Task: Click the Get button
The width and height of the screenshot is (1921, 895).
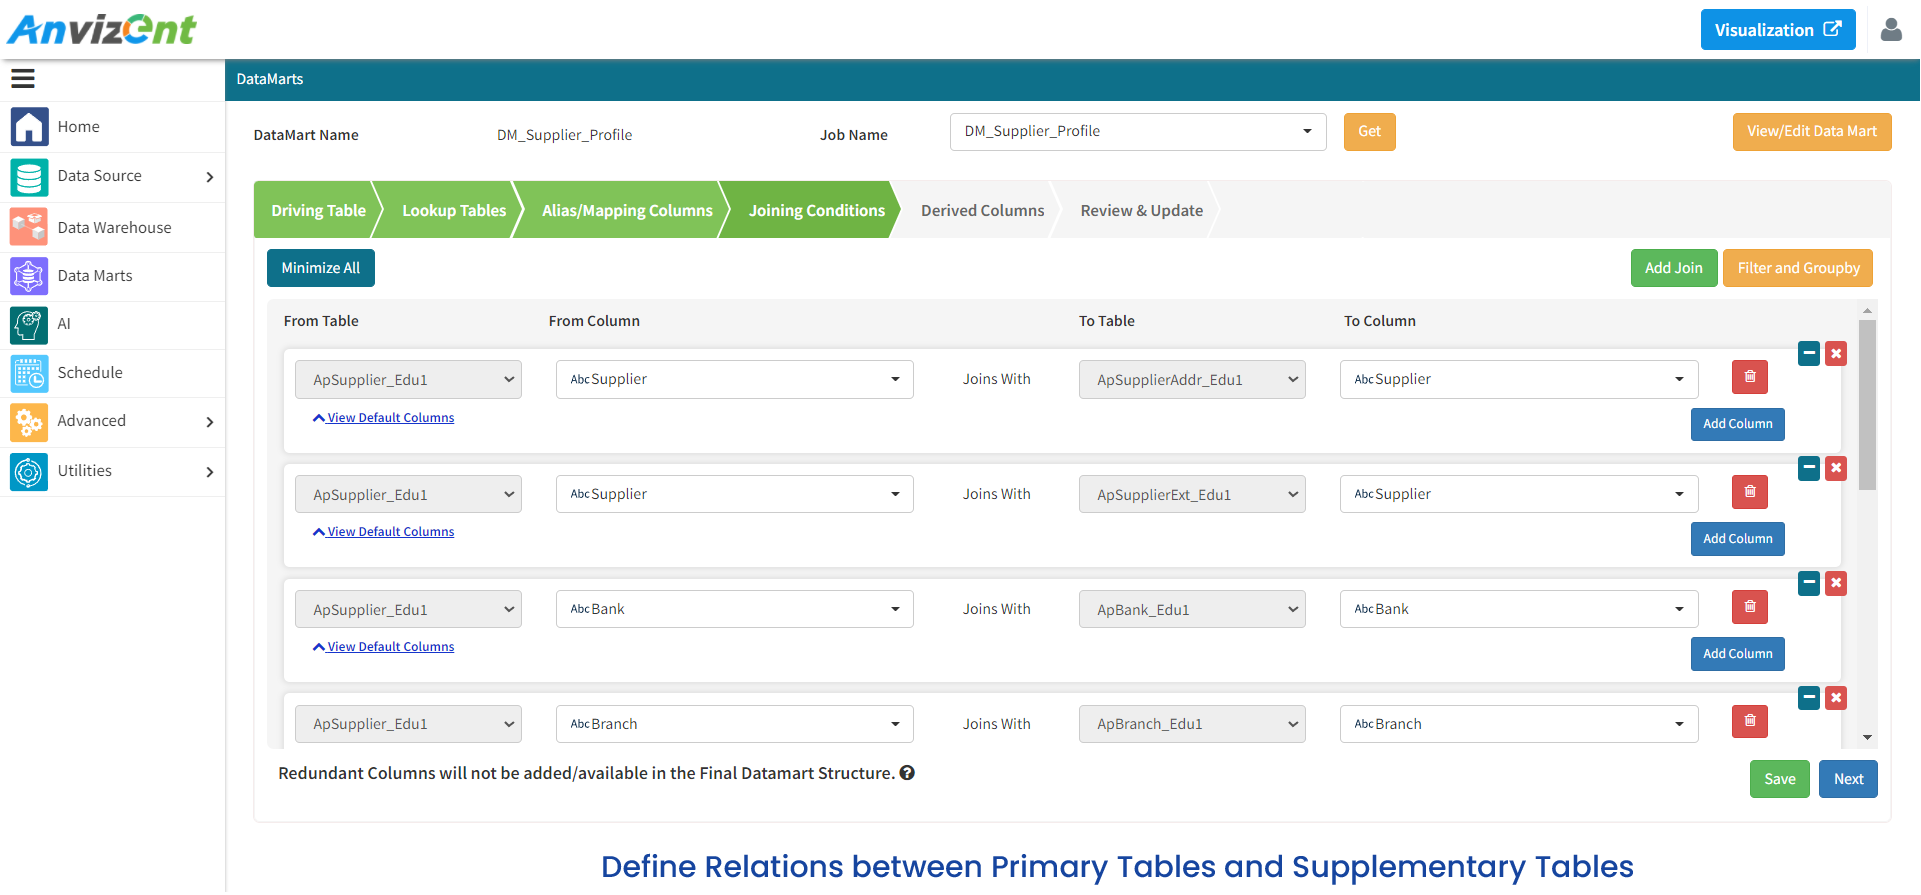Action: [1369, 132]
